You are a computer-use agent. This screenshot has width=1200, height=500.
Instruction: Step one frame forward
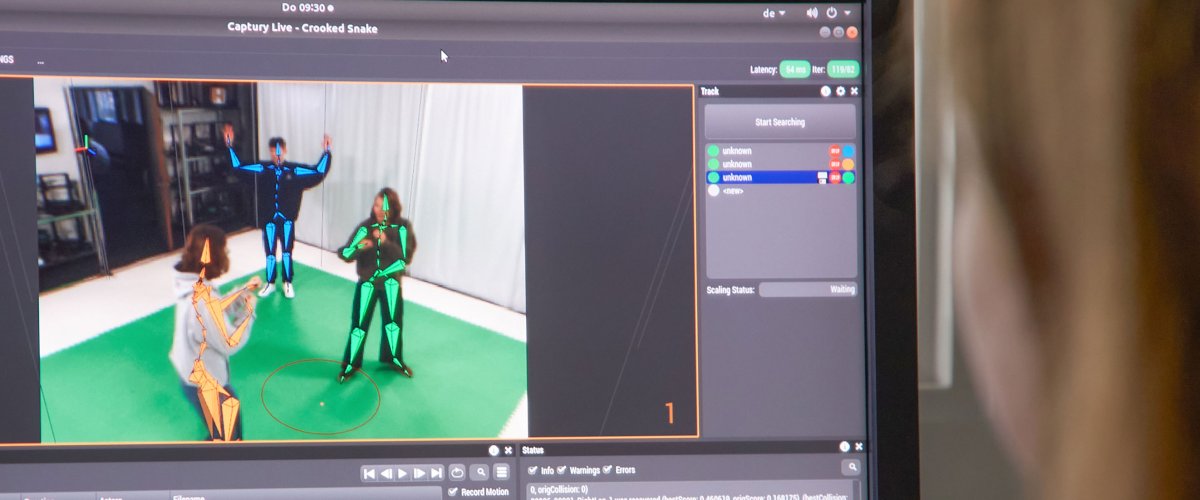click(420, 473)
